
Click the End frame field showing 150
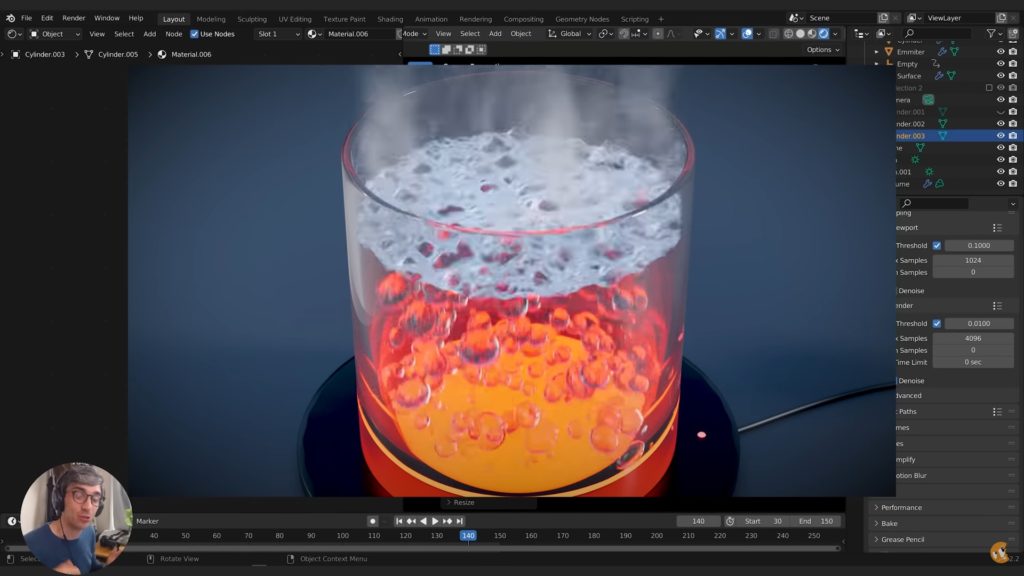(x=816, y=521)
